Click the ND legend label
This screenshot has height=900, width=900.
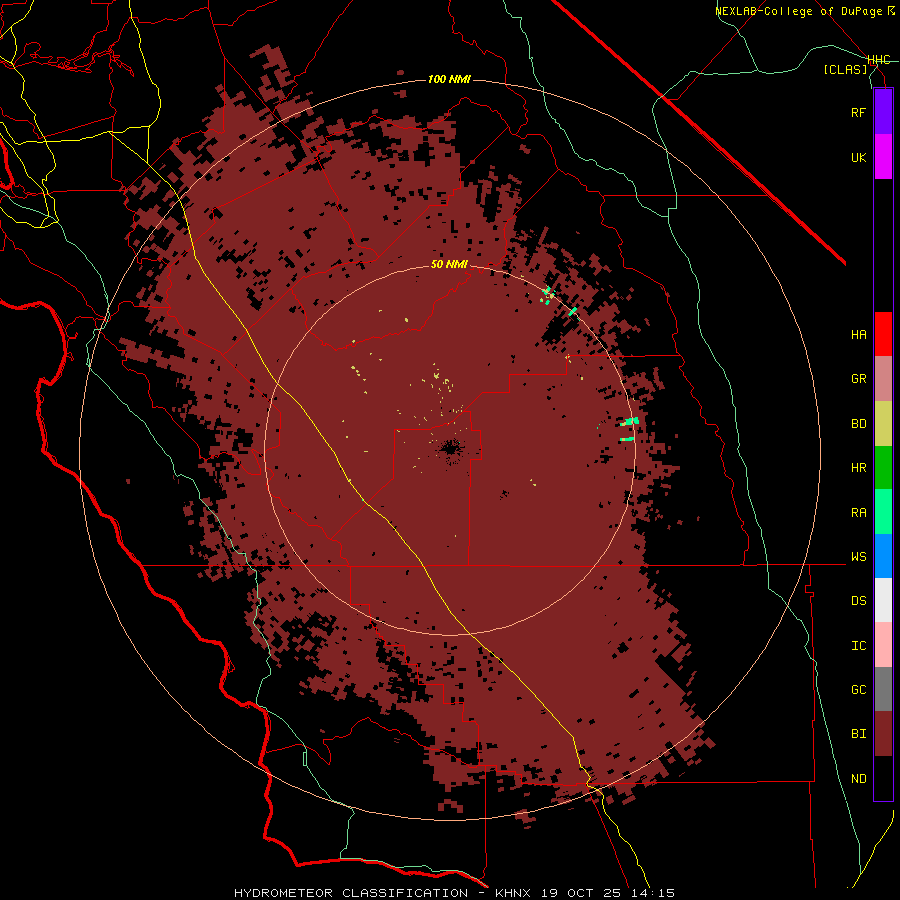pos(858,779)
